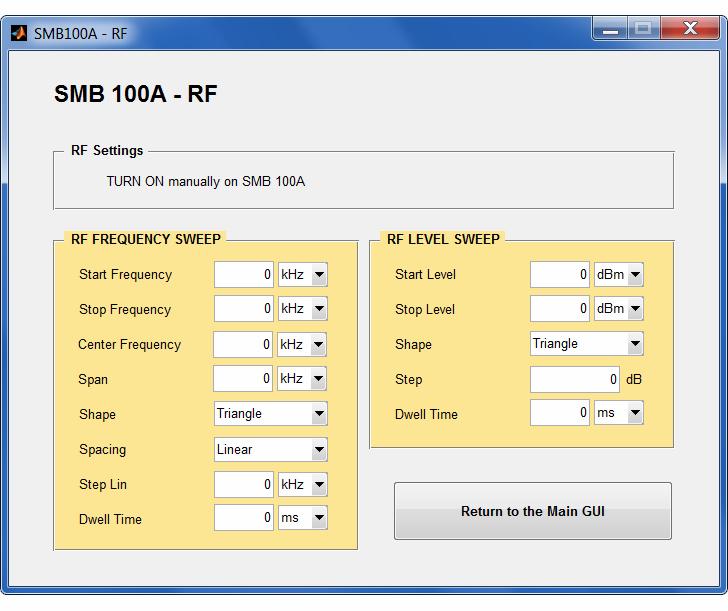Image resolution: width=728 pixels, height=611 pixels.
Task: Open Span unit dropdown
Action: (302, 379)
